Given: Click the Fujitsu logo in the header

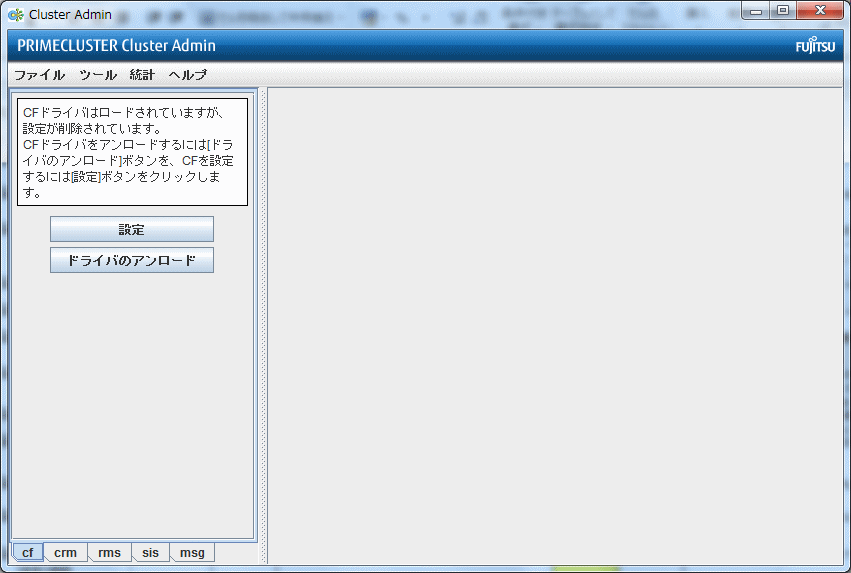Looking at the screenshot, I should [x=815, y=46].
